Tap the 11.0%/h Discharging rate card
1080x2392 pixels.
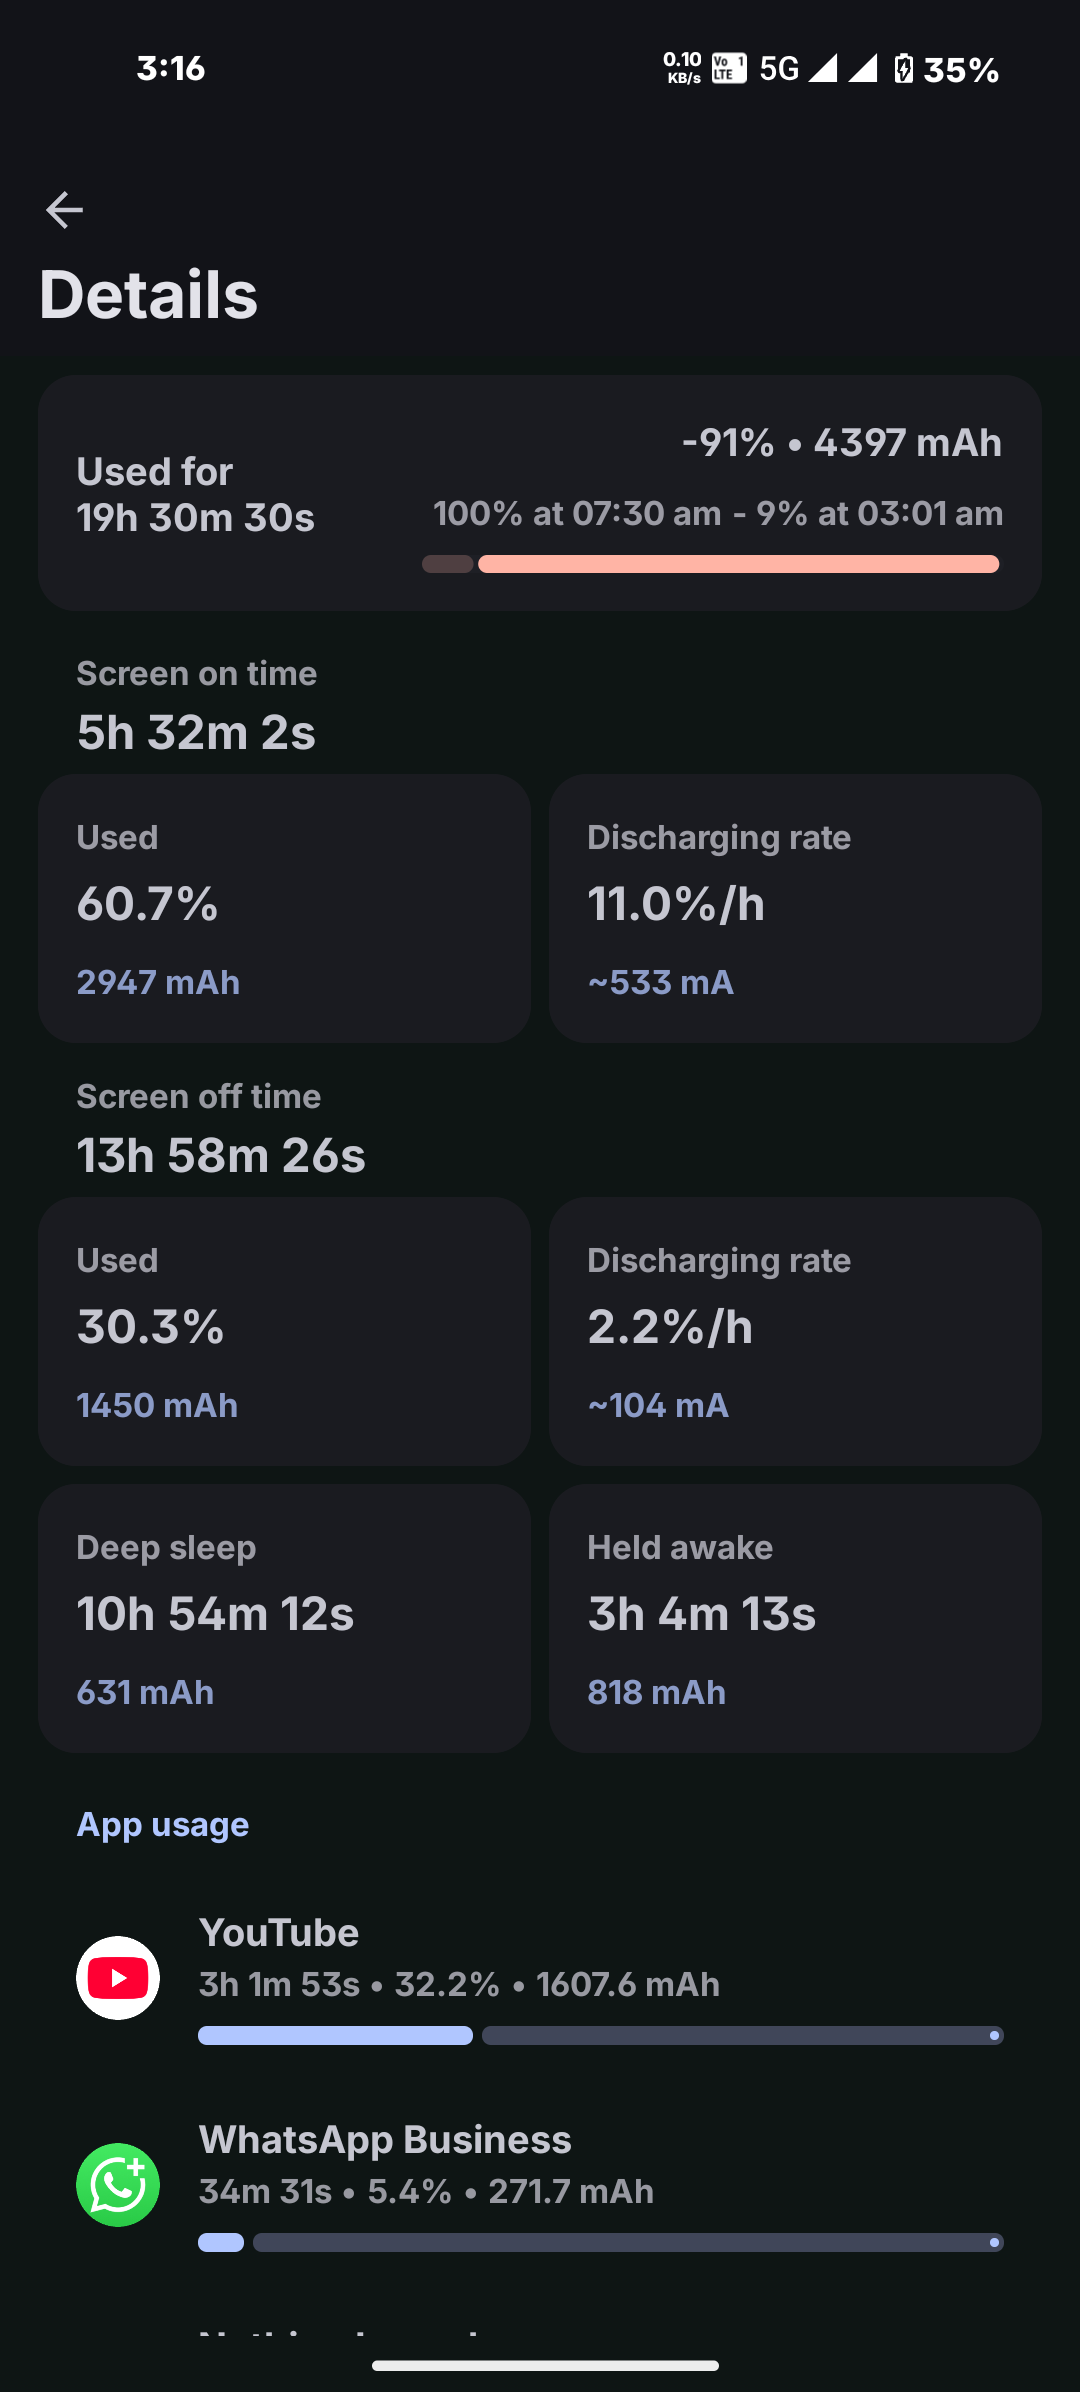[795, 908]
